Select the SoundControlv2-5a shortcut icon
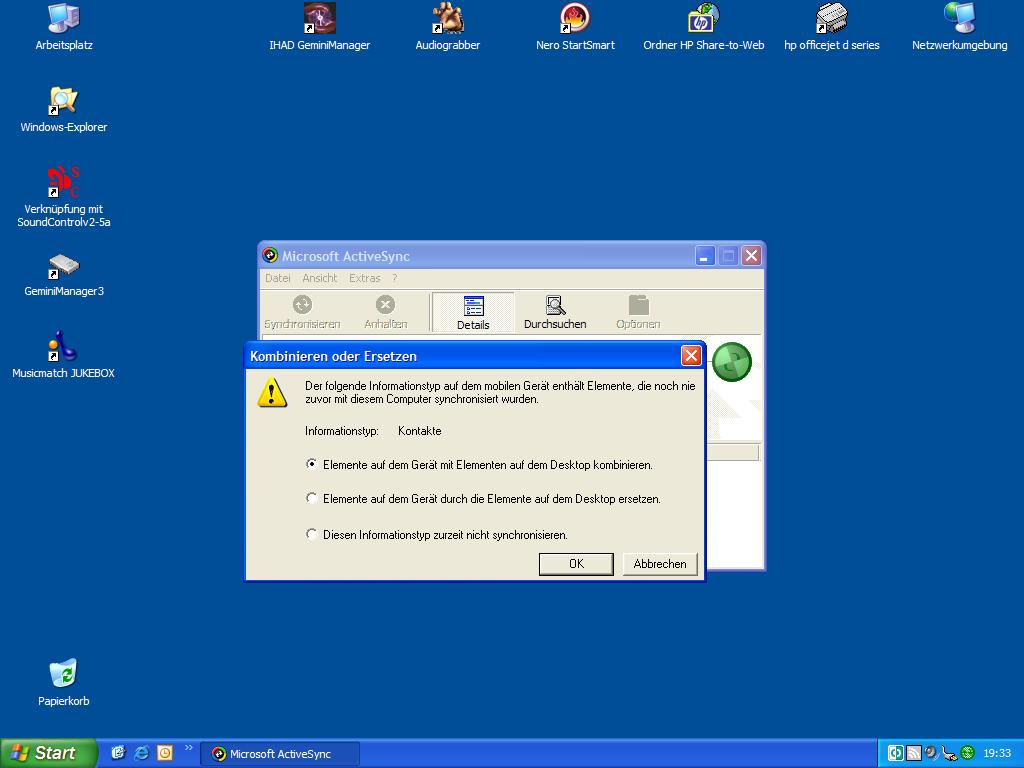Image resolution: width=1024 pixels, height=768 pixels. [x=63, y=182]
